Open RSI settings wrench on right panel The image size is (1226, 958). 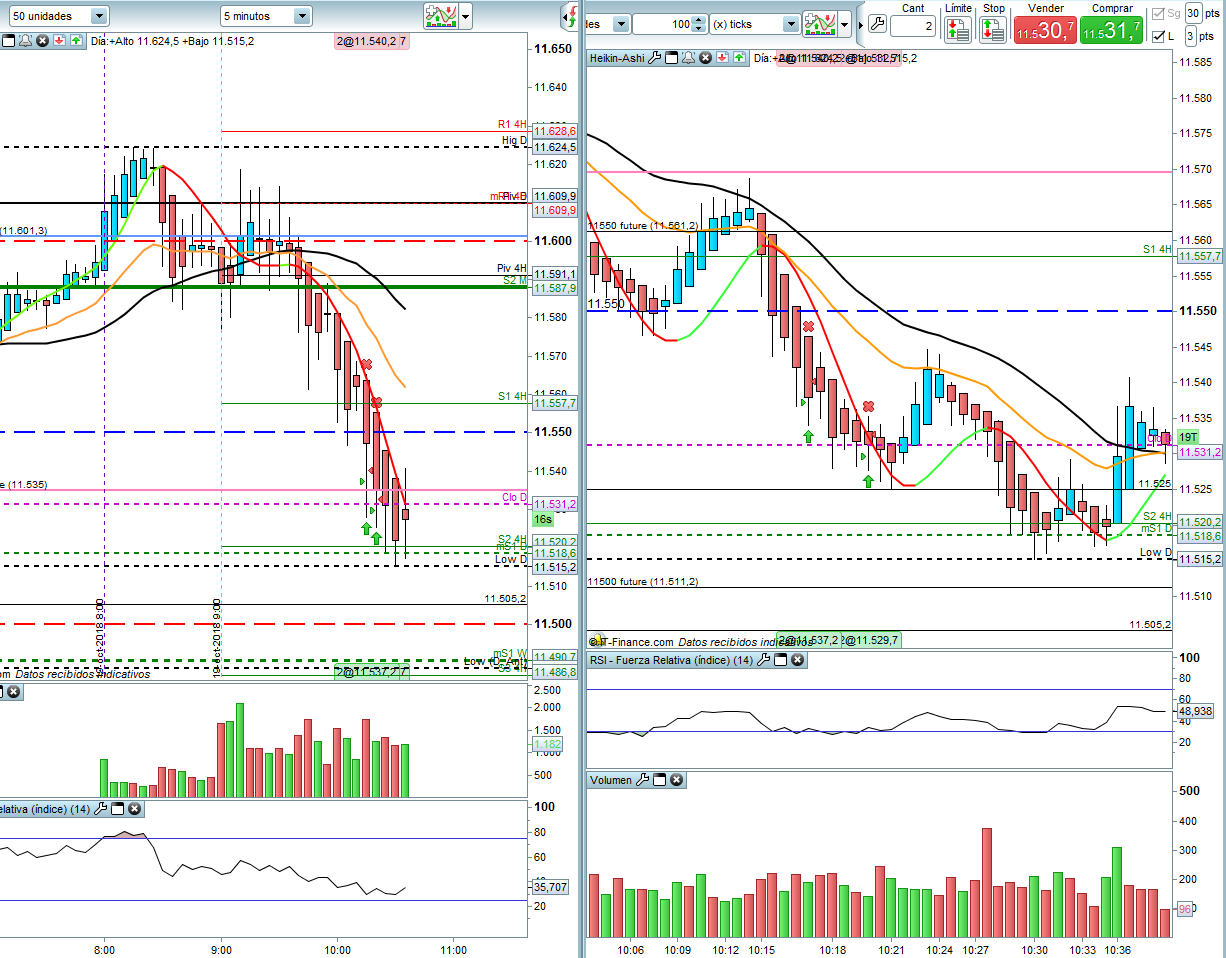(765, 660)
